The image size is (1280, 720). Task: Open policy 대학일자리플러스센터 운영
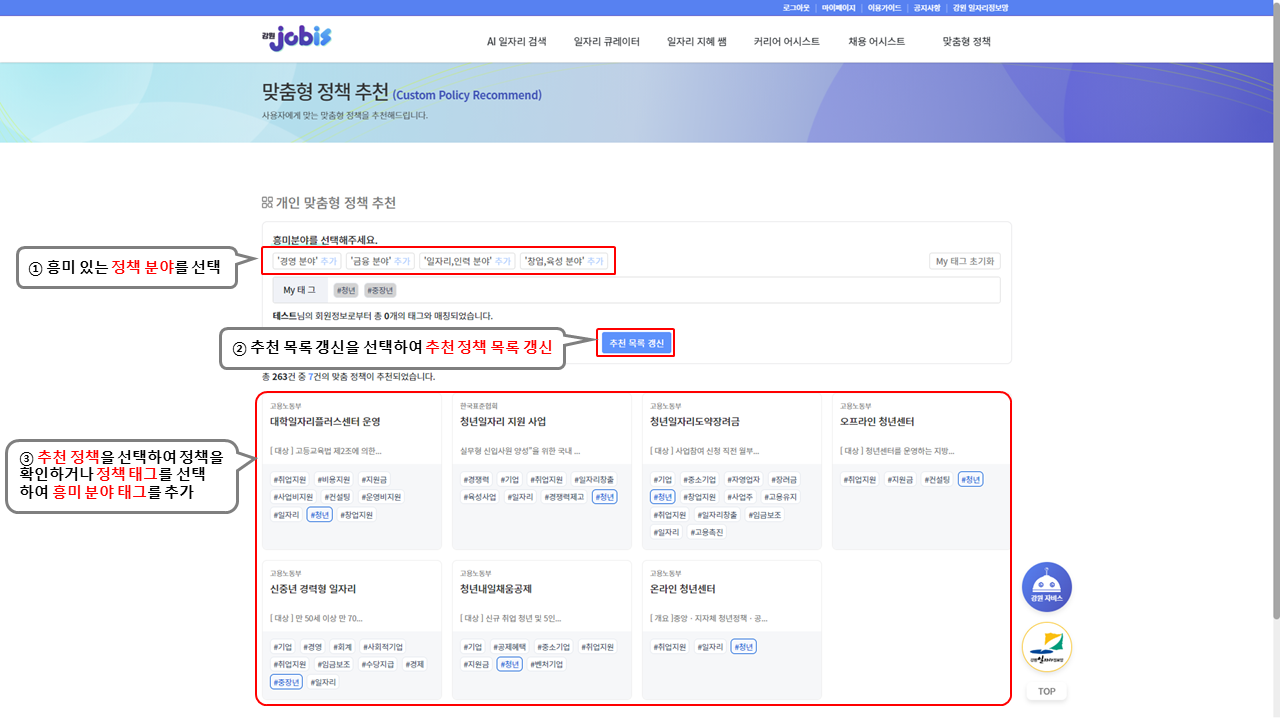click(325, 422)
